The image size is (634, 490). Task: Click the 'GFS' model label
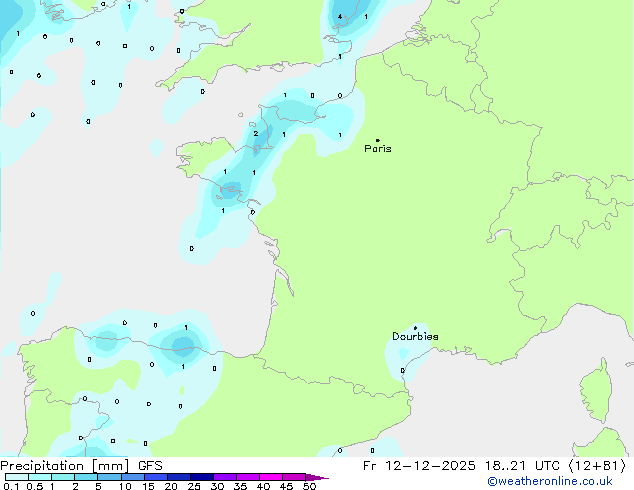click(150, 466)
